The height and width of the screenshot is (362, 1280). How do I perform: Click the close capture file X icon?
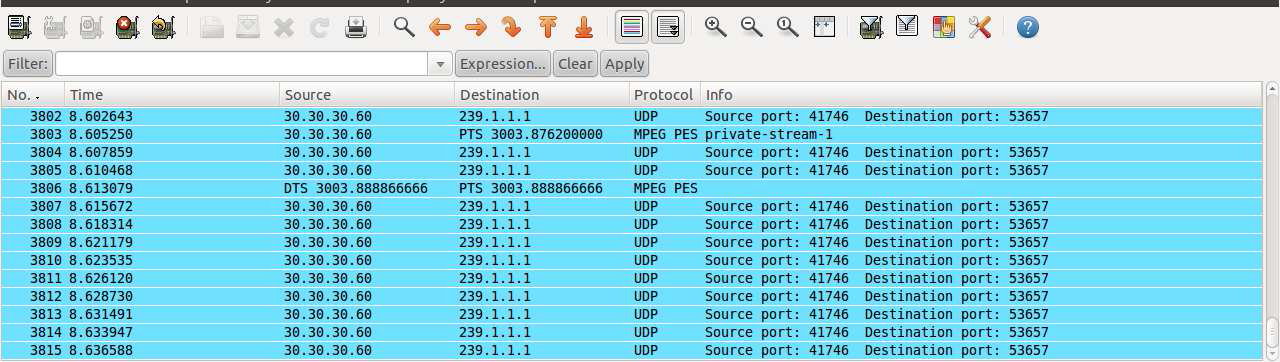[283, 27]
